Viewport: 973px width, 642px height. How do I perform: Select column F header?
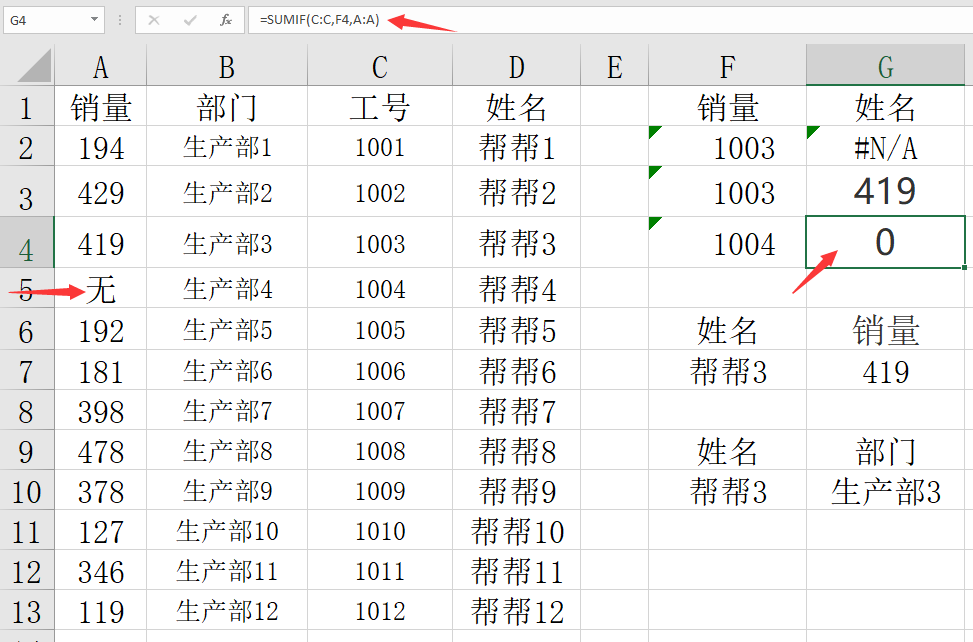727,66
